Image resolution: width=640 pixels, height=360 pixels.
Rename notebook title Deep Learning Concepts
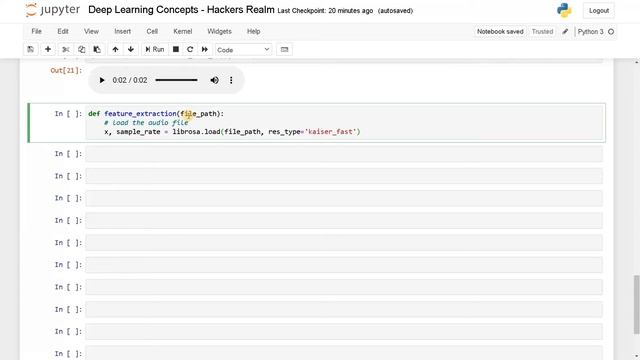[181, 10]
